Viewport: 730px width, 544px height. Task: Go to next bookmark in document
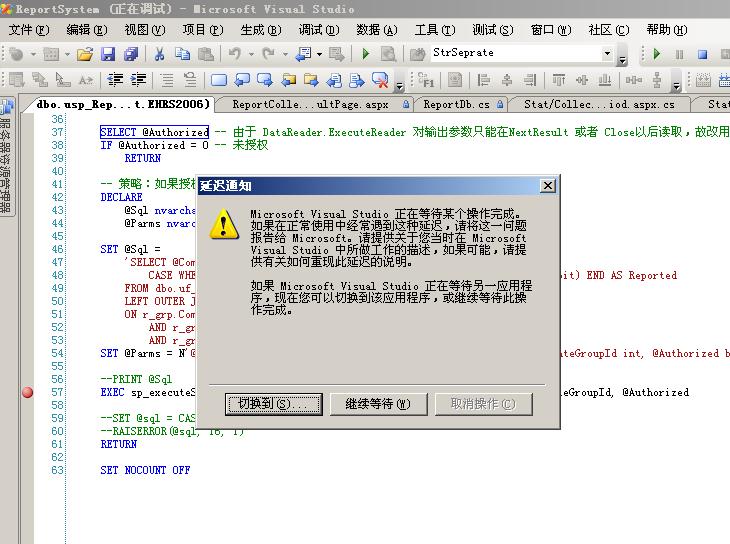(x=358, y=80)
